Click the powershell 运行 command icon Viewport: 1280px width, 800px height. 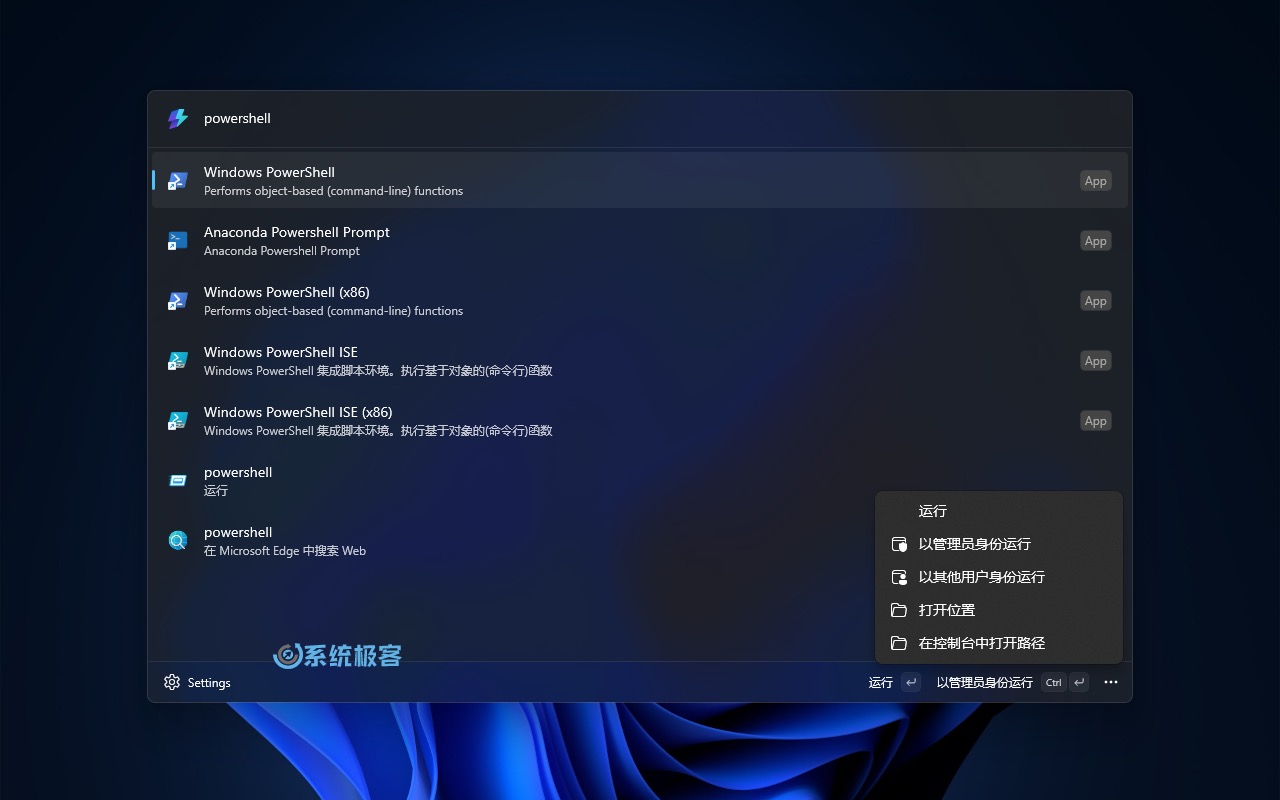tap(177, 481)
